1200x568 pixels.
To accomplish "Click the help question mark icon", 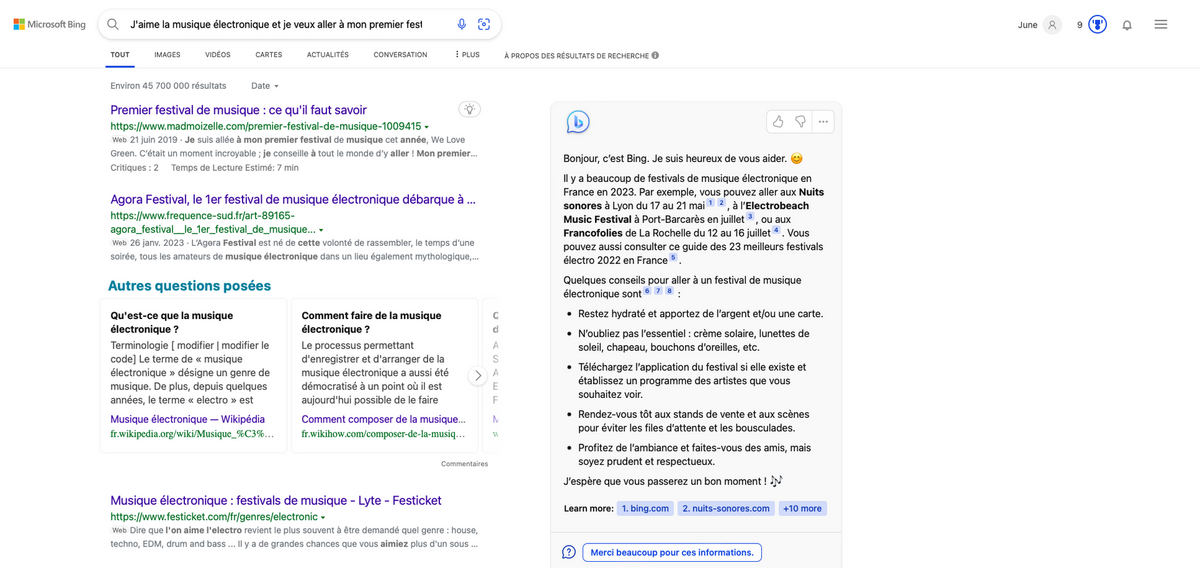I will (x=569, y=552).
